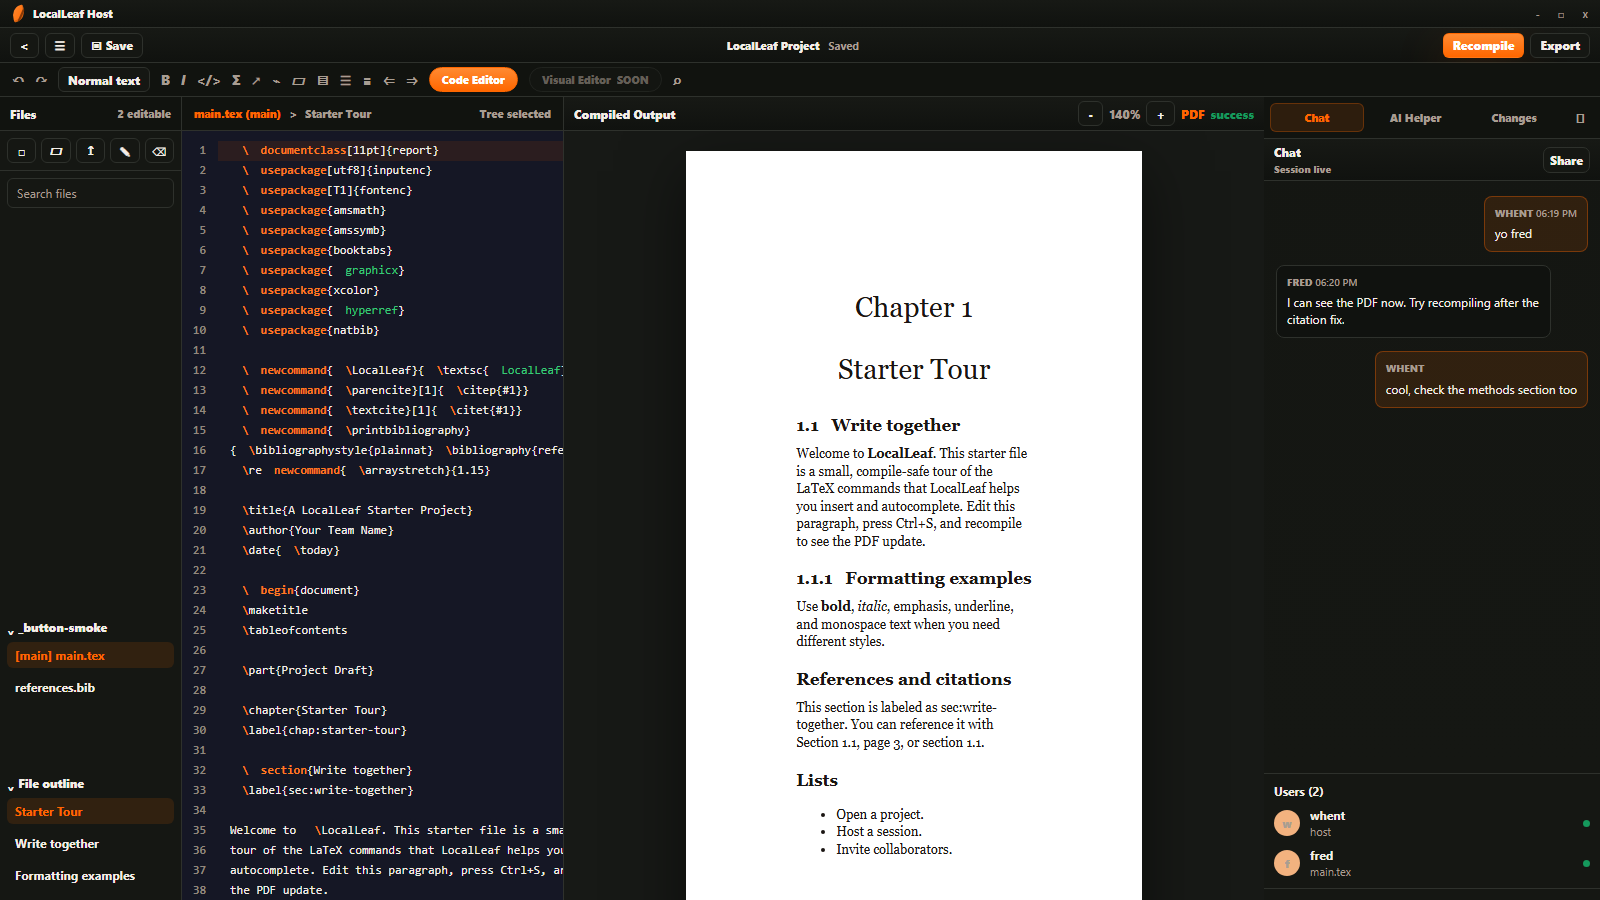This screenshot has width=1600, height=900.
Task: Recompile the LaTeX project
Action: (1483, 46)
